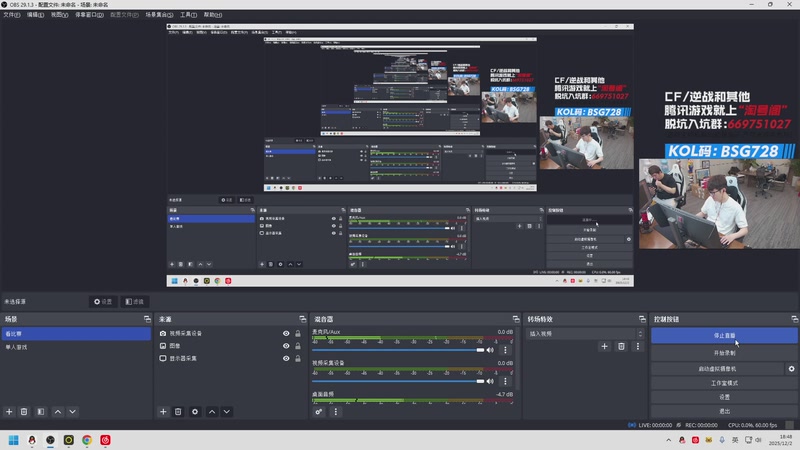Add a new scene with the plus icon in 场景 panel

pos(9,412)
